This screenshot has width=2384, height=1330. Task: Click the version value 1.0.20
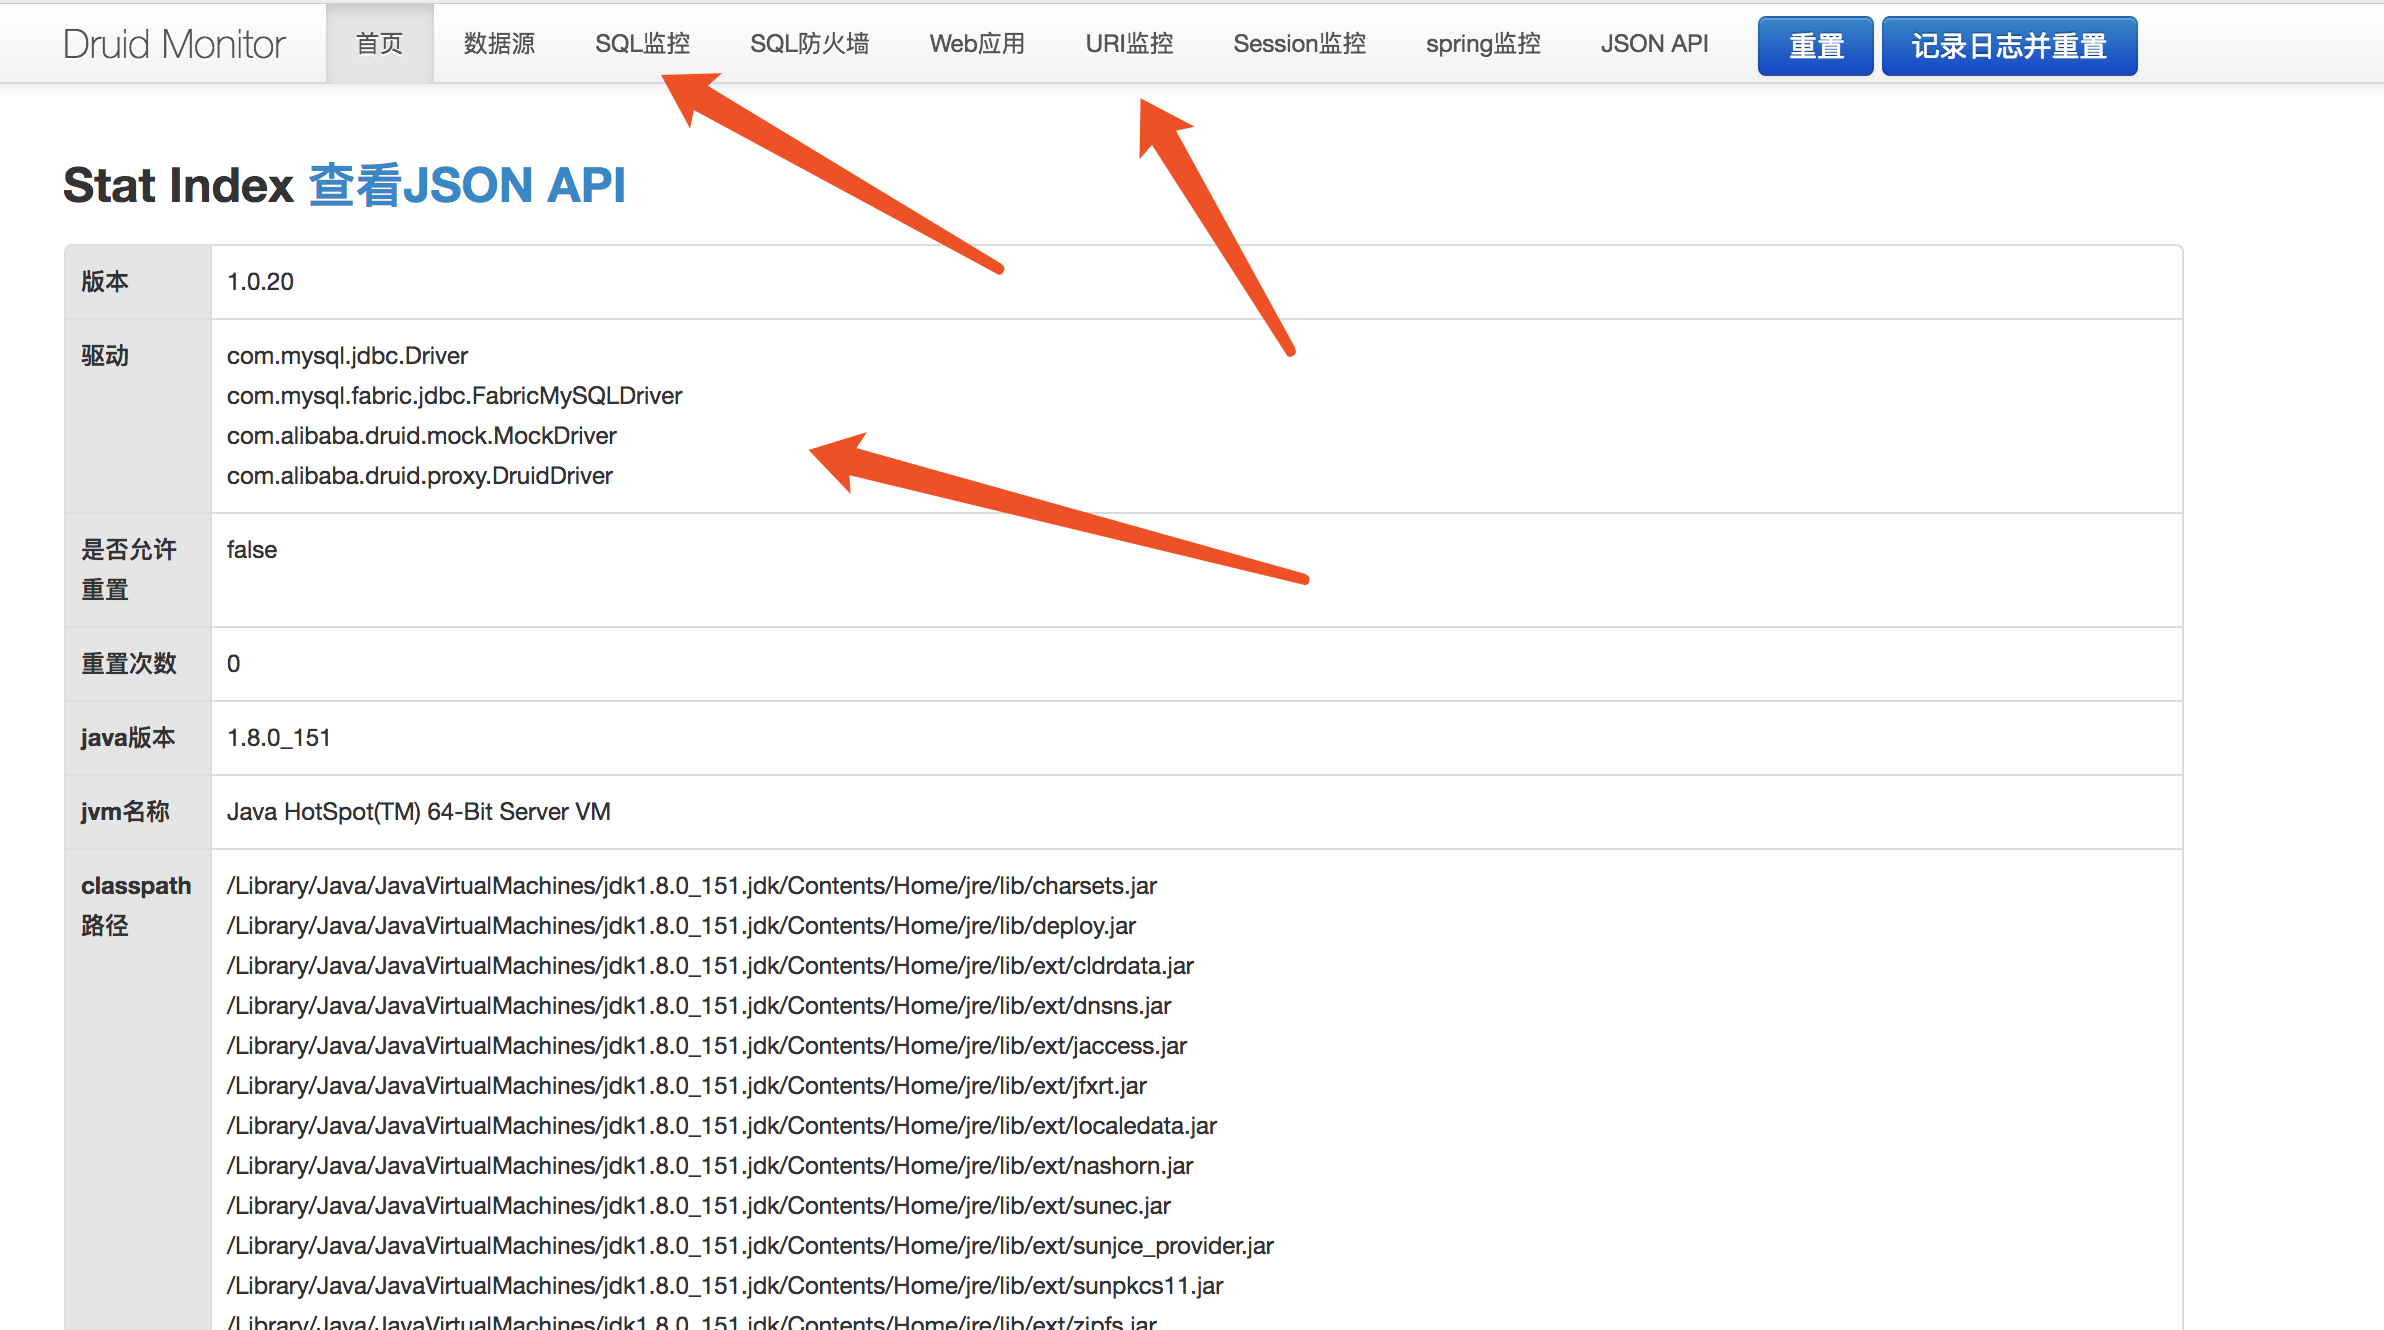pos(260,282)
